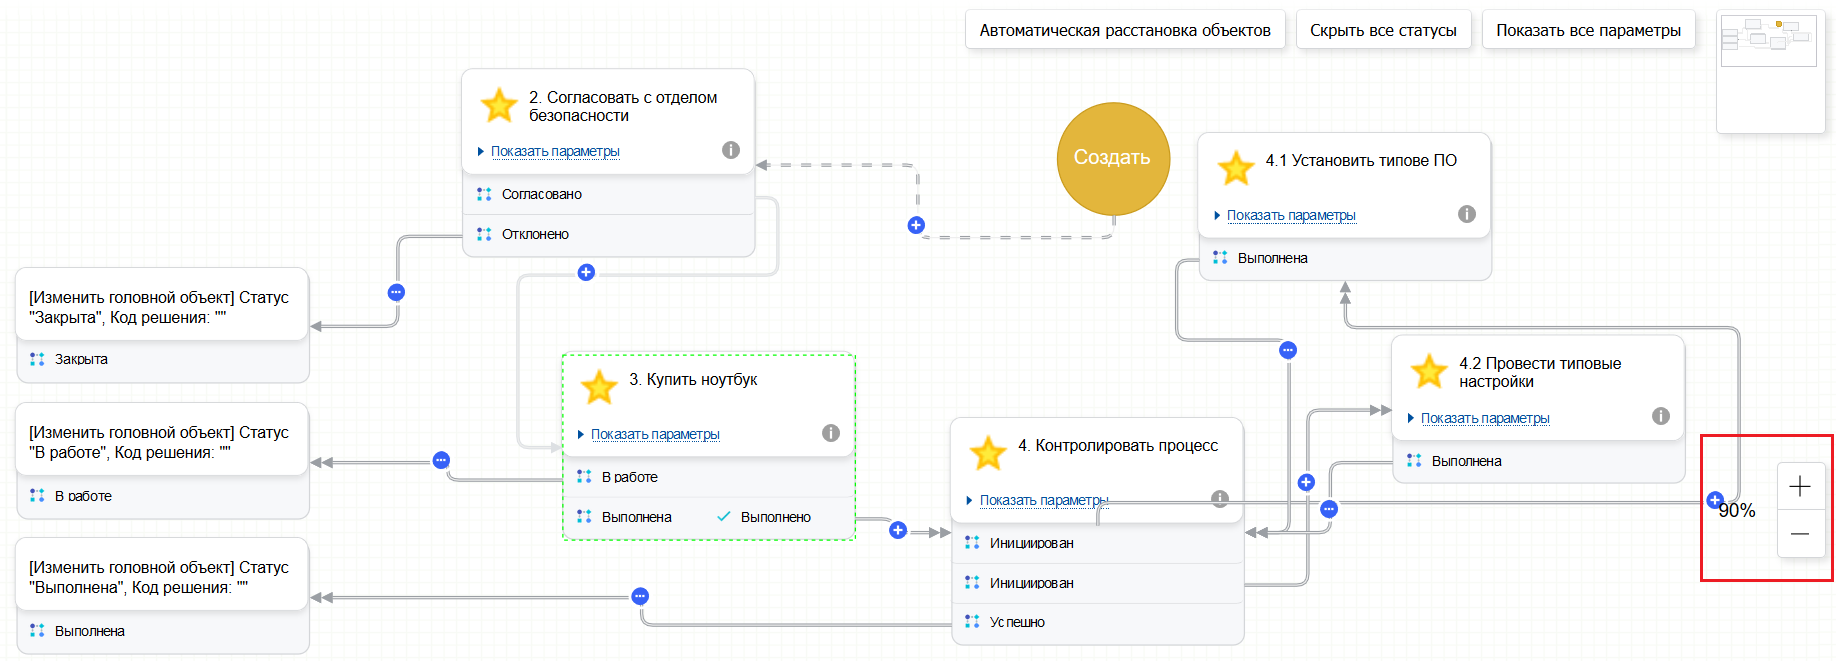This screenshot has height=661, width=1836.
Task: Open info icon on 'Согласовать с отделом безопасности' card
Action: click(731, 150)
